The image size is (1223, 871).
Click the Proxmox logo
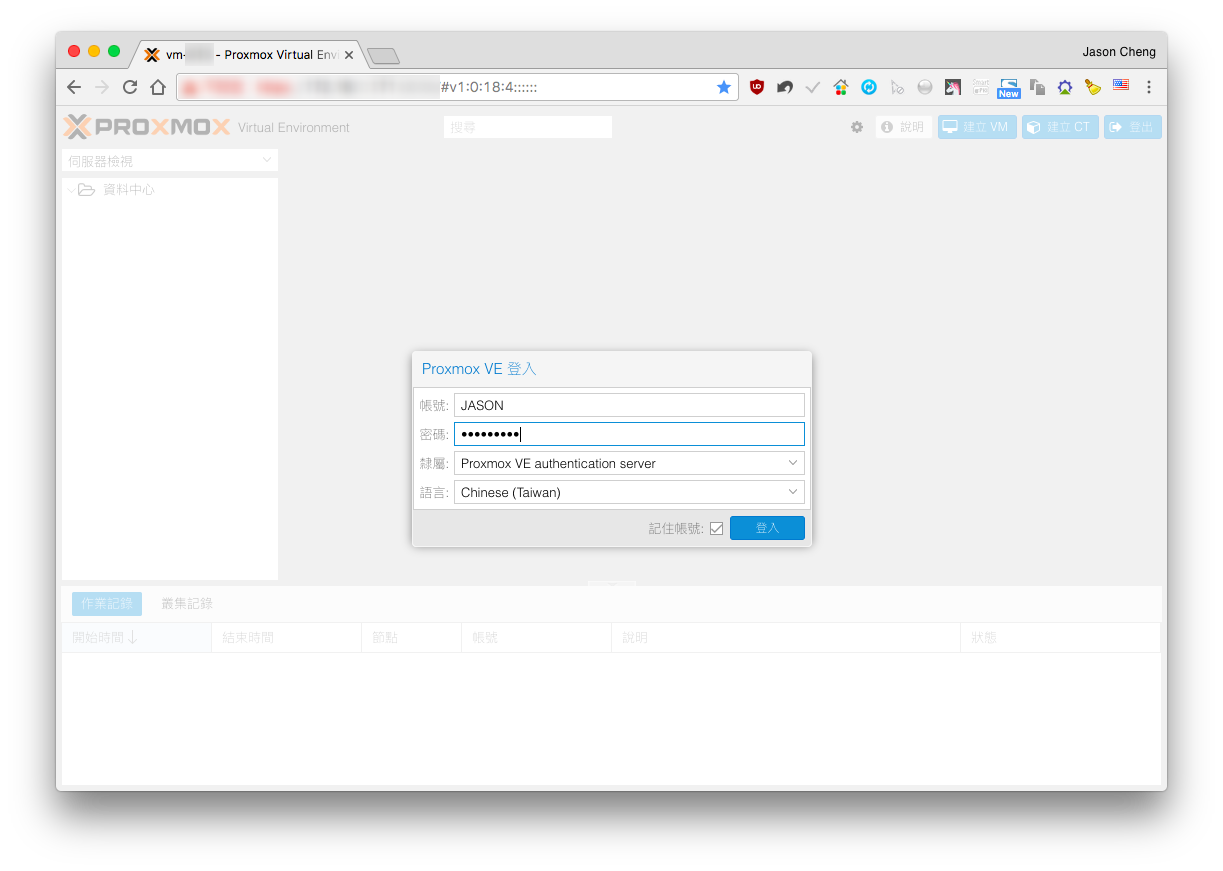click(x=147, y=127)
